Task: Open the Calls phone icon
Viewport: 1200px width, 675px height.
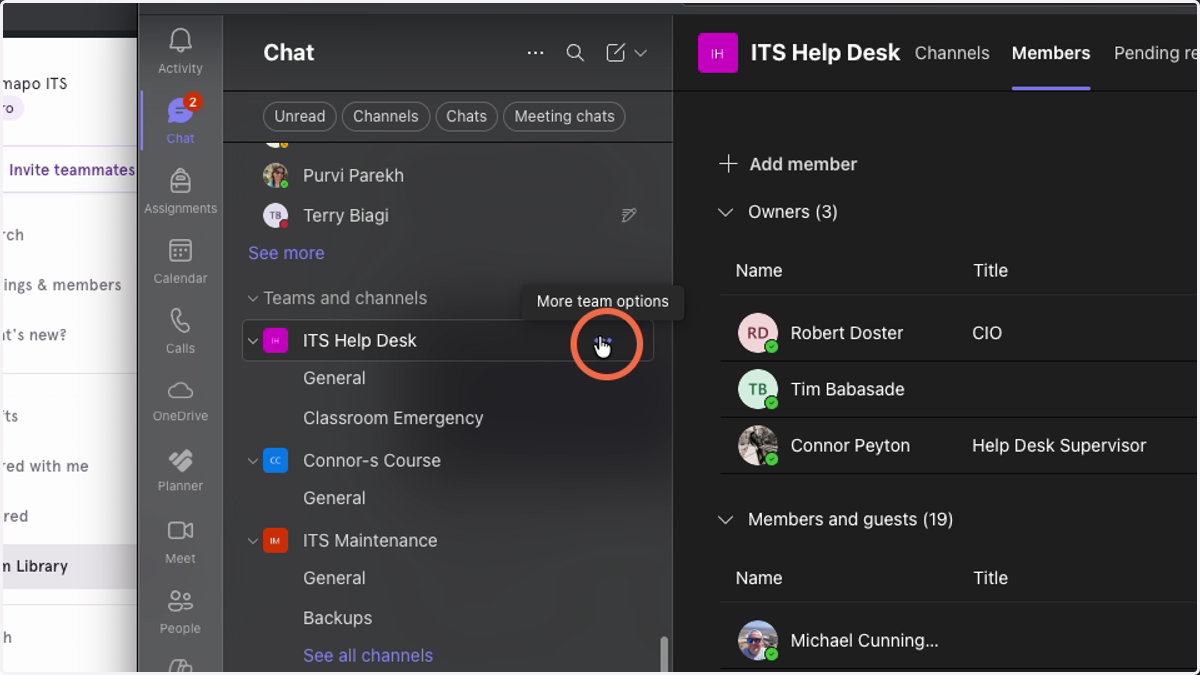Action: coord(180,320)
